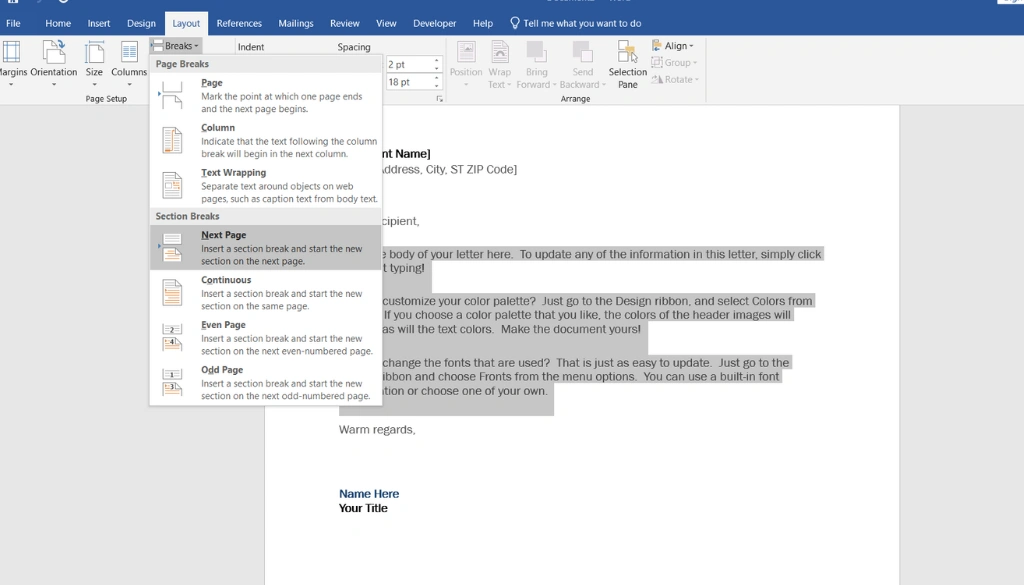The height and width of the screenshot is (585, 1024).
Task: Expand the Orientation dropdown arrow
Action: 54,85
